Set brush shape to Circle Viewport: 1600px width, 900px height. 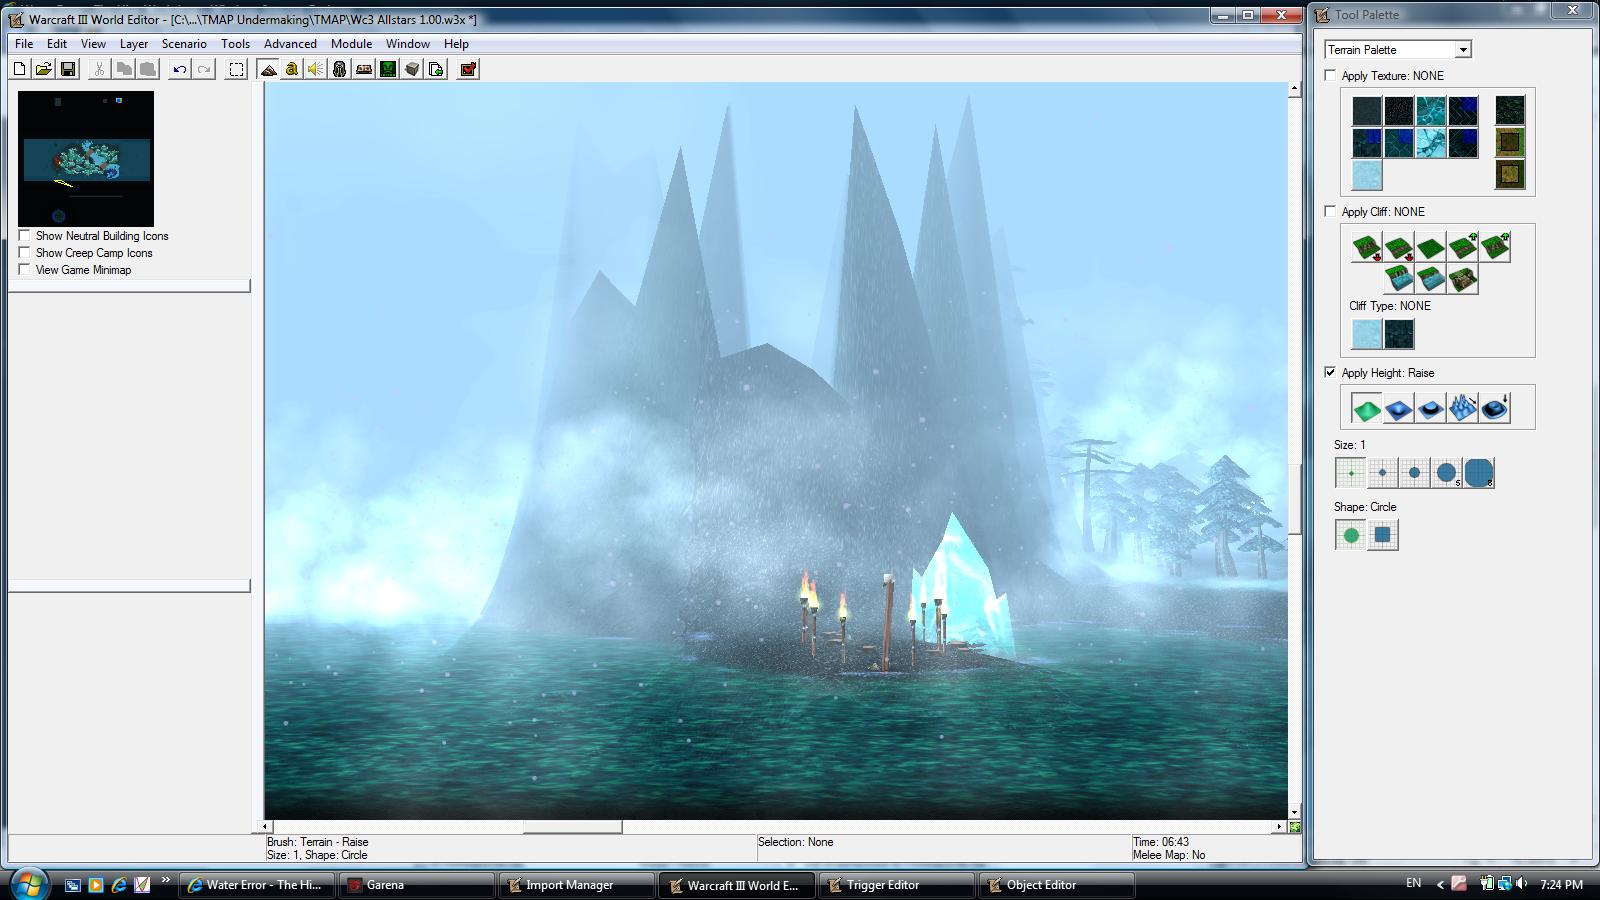[x=1350, y=535]
